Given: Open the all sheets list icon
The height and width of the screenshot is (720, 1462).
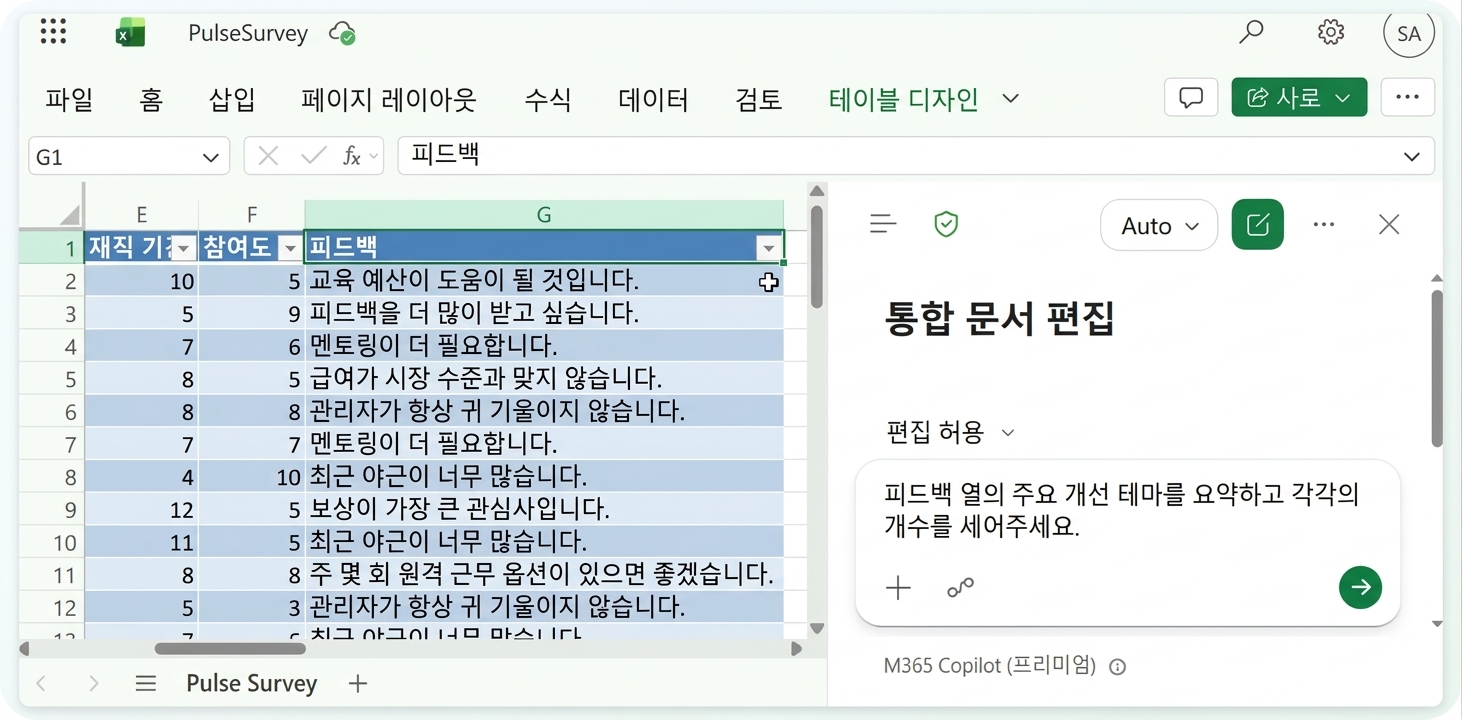Looking at the screenshot, I should pyautogui.click(x=146, y=684).
